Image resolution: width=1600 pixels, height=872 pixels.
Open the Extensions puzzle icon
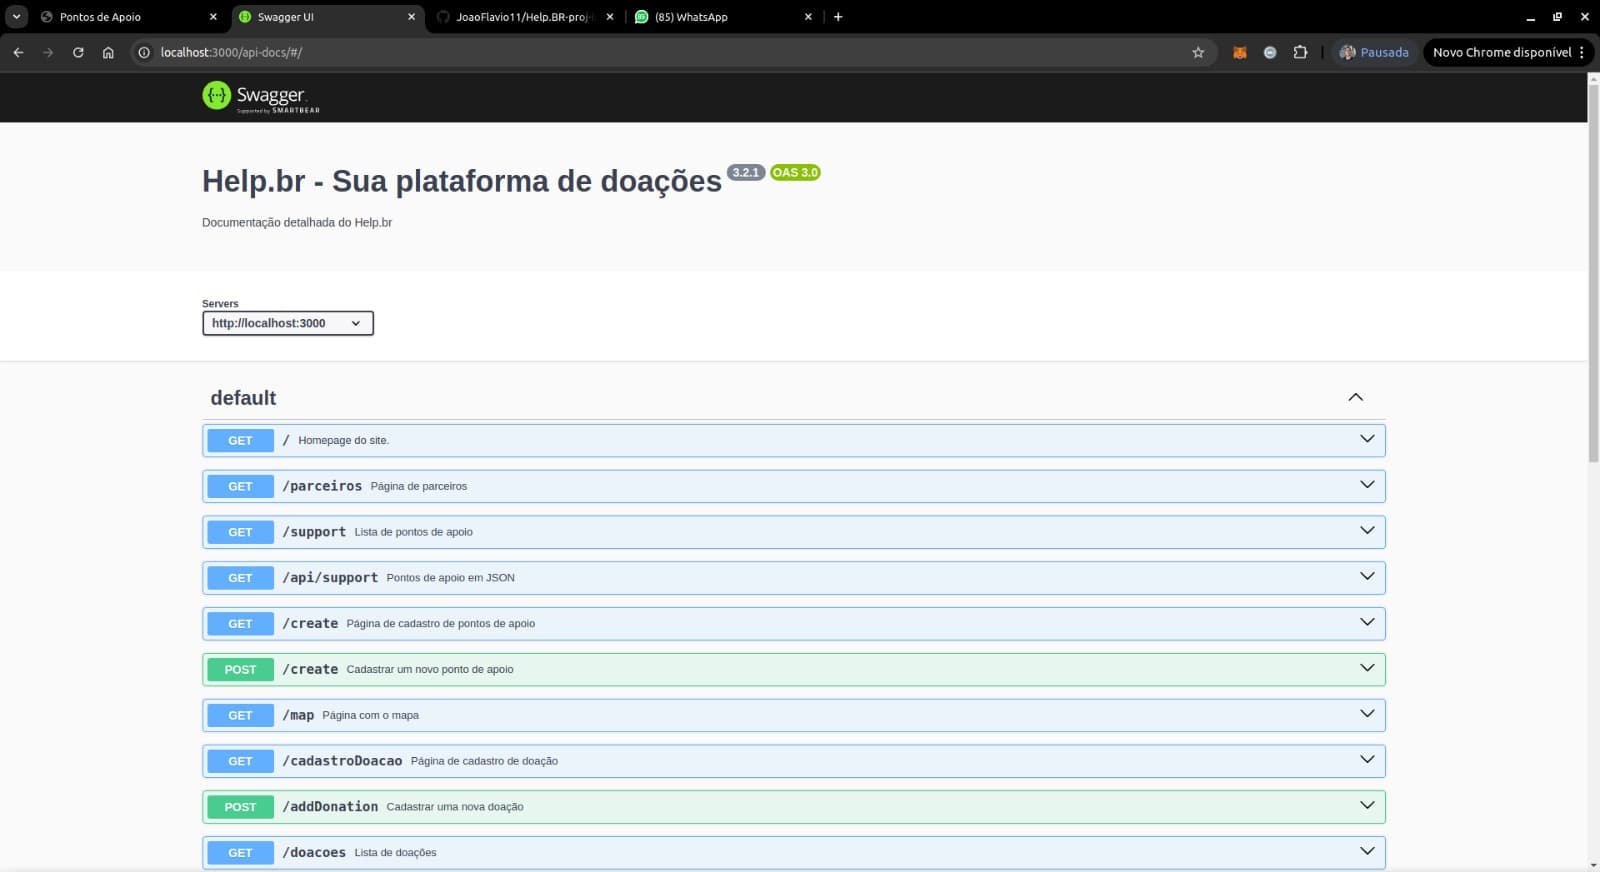[x=1300, y=53]
